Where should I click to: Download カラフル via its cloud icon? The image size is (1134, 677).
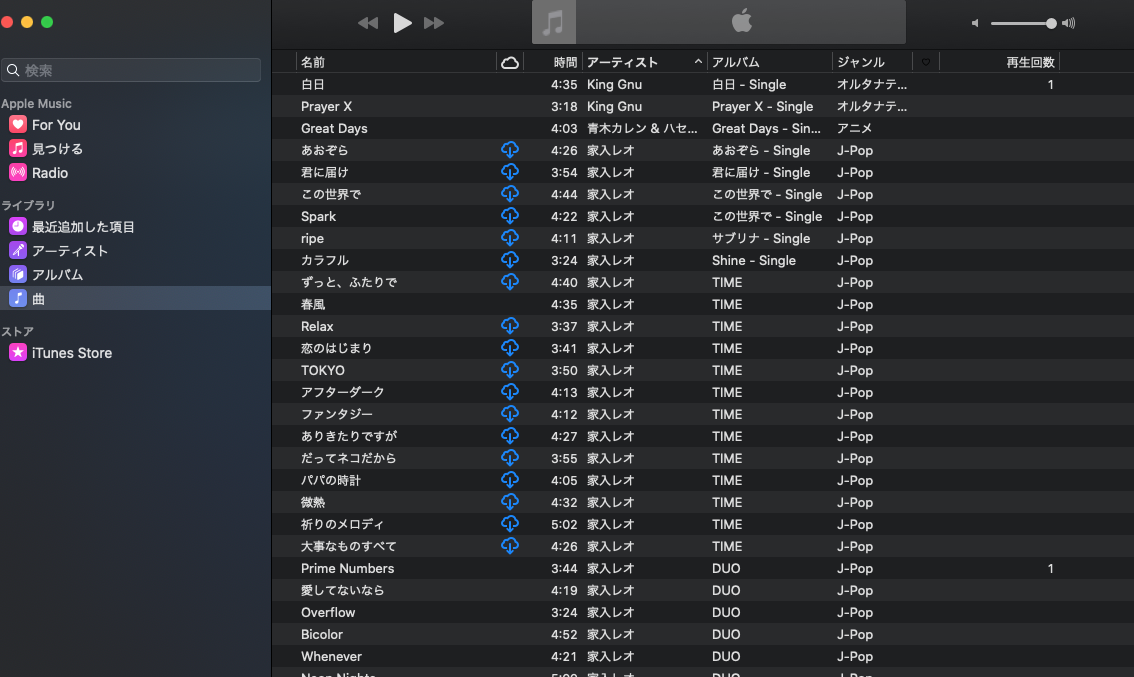510,260
